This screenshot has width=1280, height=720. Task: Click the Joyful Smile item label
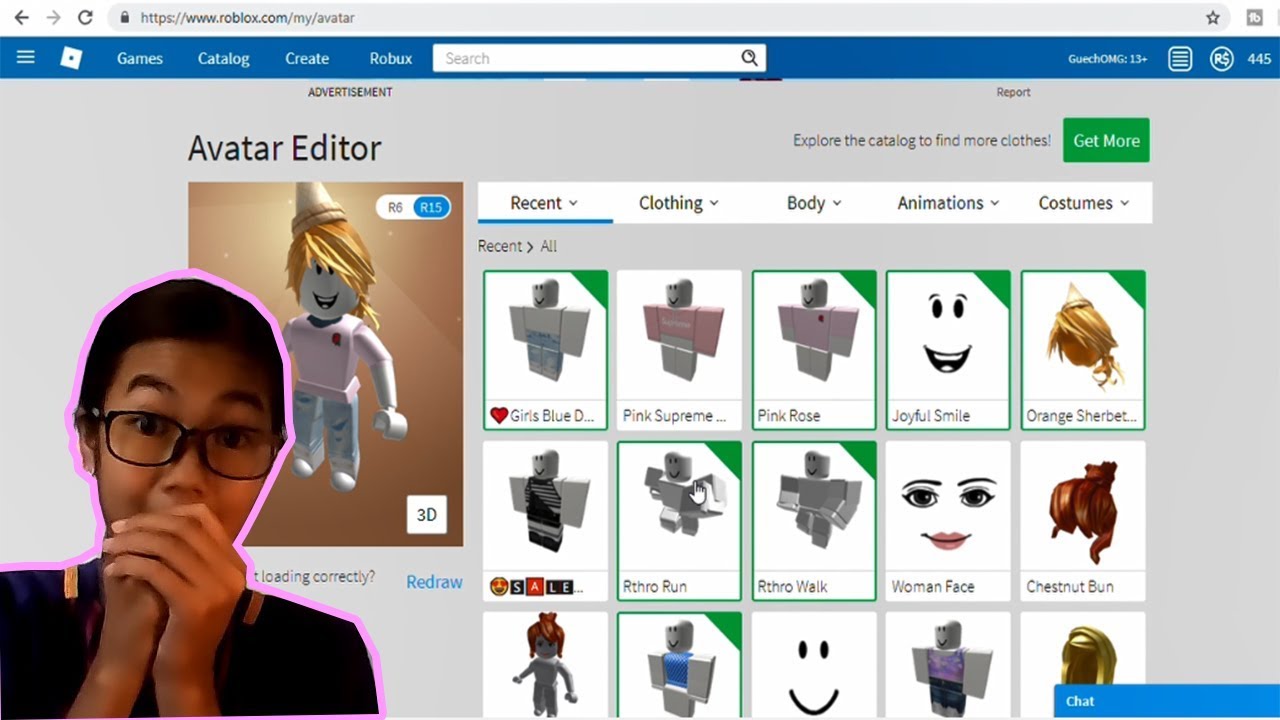(x=931, y=416)
